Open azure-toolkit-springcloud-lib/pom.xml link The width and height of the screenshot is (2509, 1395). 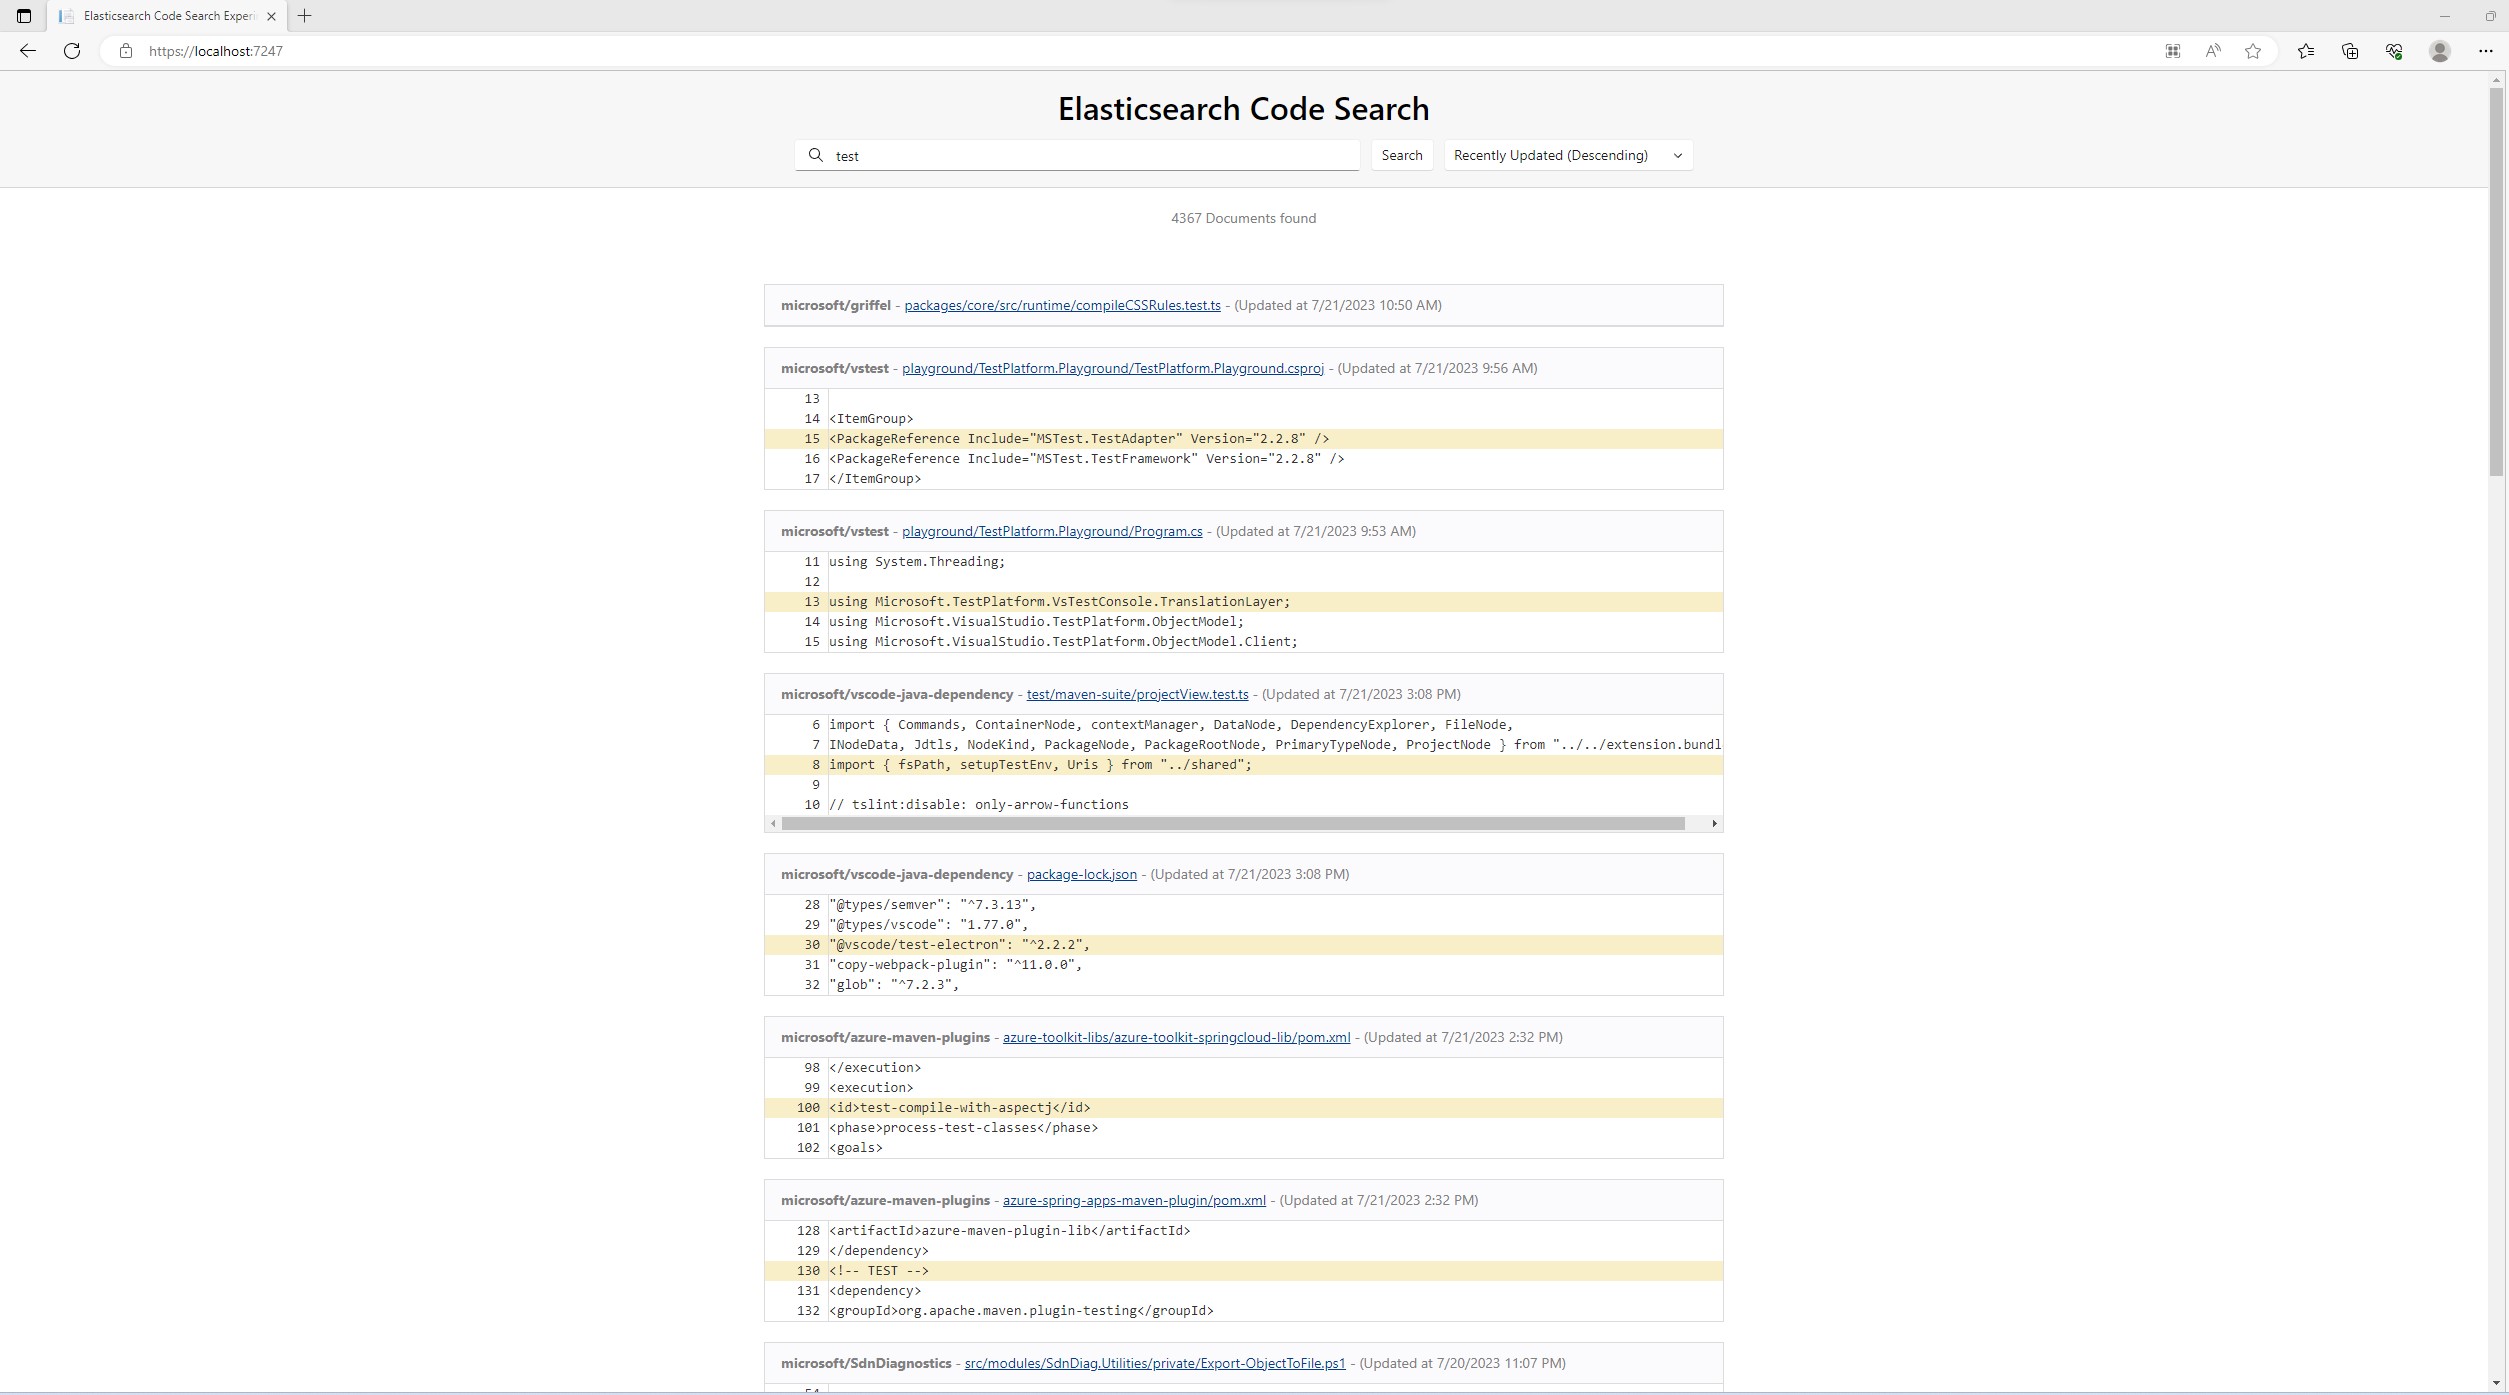tap(1176, 1037)
